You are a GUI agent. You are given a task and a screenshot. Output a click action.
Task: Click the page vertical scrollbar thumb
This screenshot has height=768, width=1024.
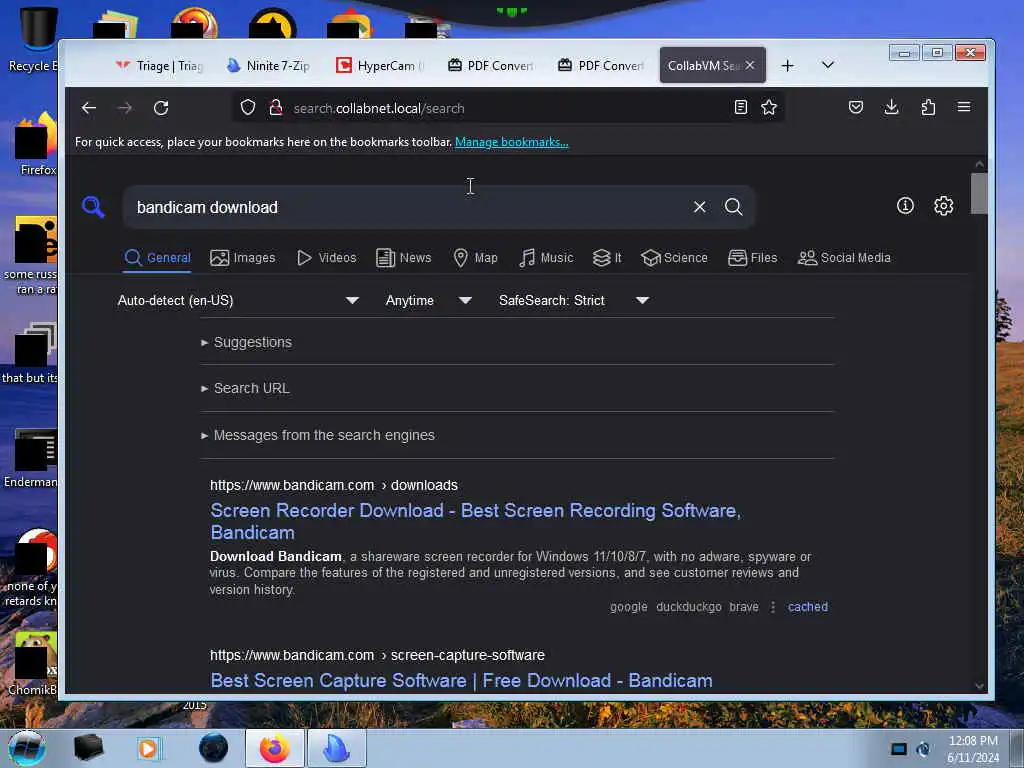pos(979,193)
